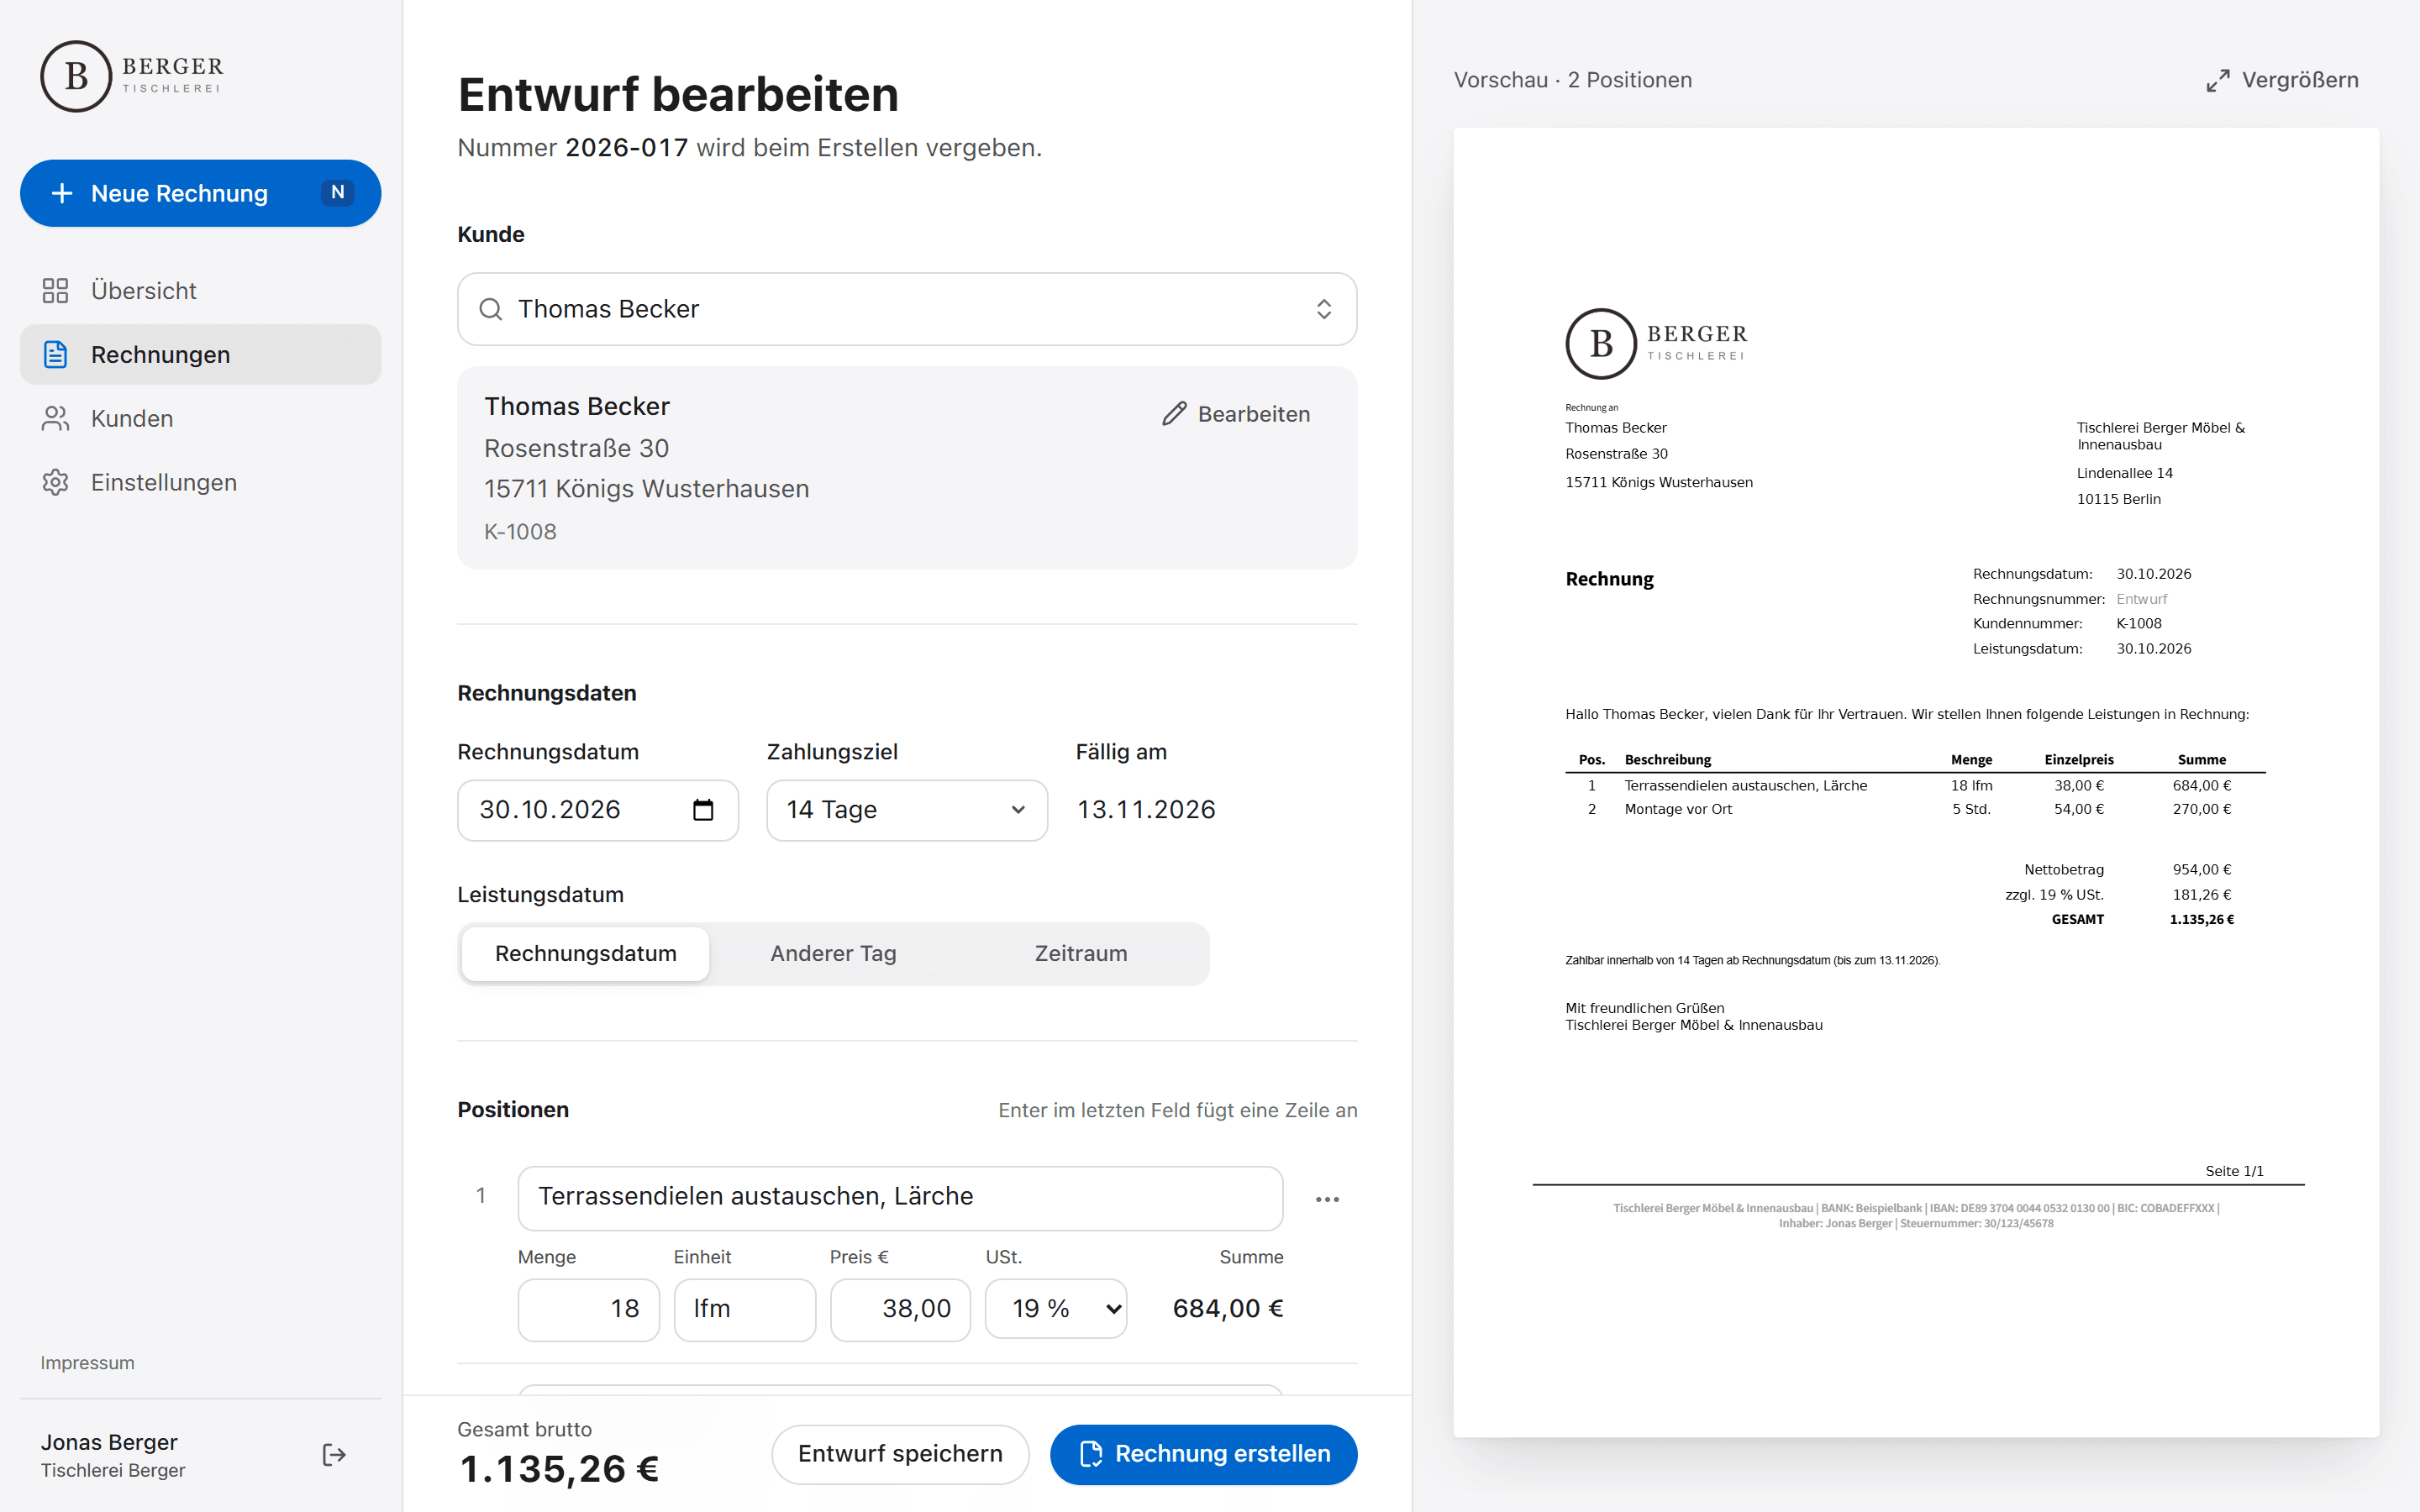
Task: Open Einstellungen in the sidebar
Action: click(x=200, y=483)
